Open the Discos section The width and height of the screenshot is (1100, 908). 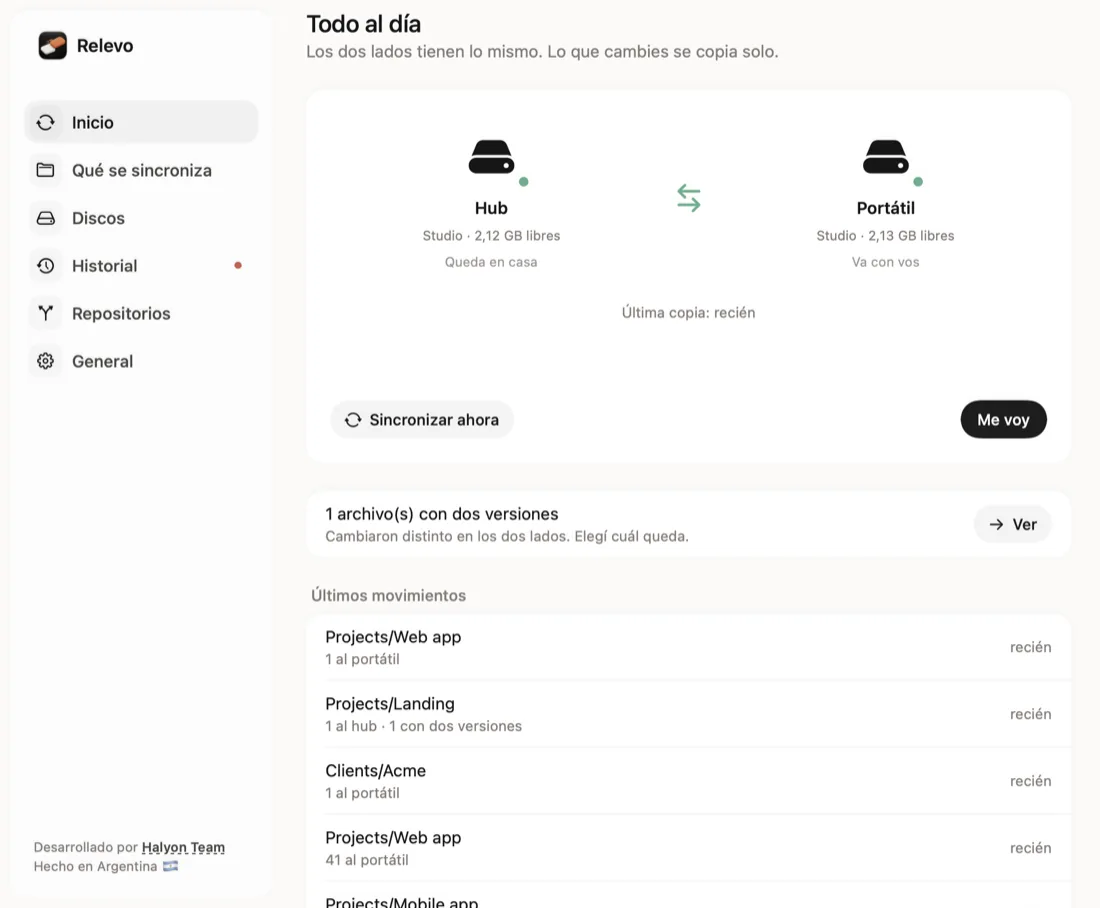tap(142, 218)
